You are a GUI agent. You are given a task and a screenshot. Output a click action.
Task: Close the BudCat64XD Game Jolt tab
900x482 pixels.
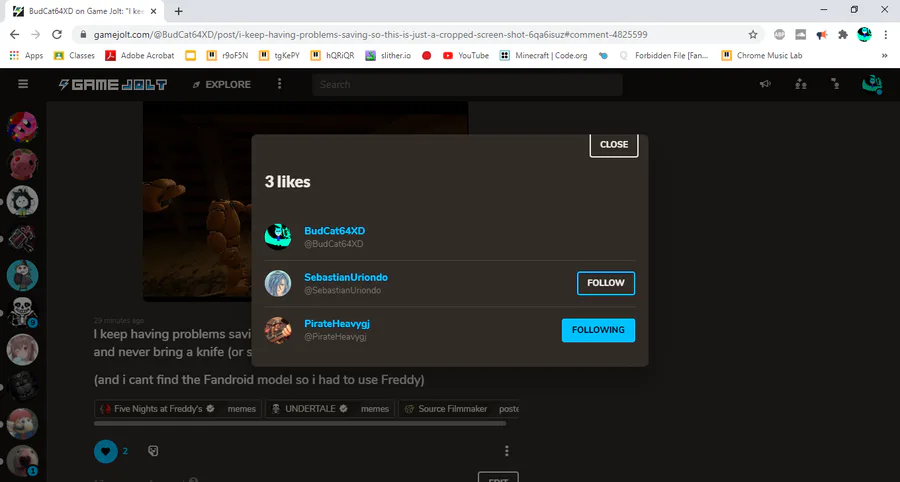tap(153, 11)
